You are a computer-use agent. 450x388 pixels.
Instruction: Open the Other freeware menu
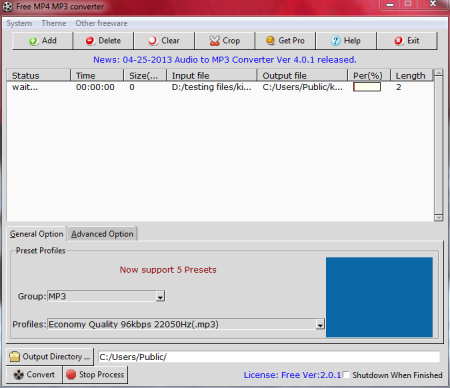(101, 23)
